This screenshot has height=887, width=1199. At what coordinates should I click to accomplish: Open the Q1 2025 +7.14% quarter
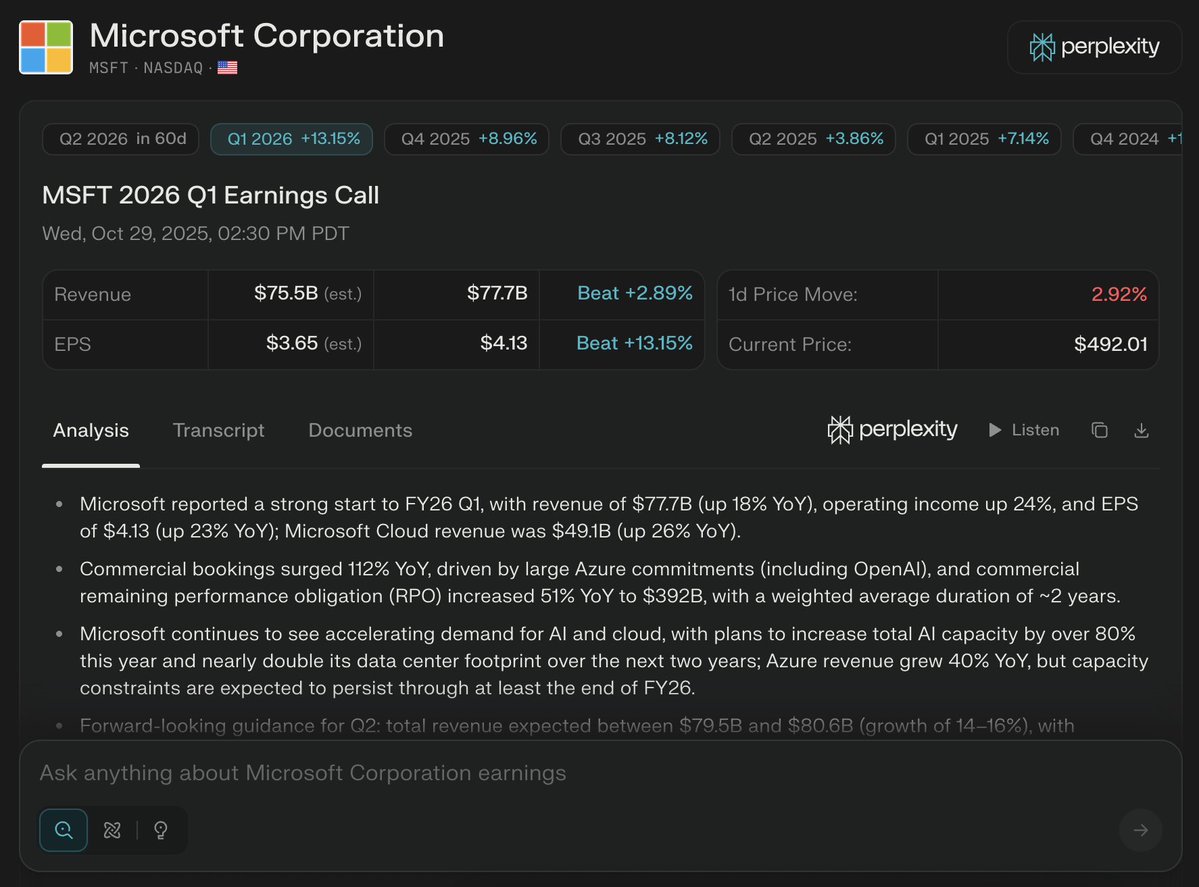click(x=985, y=139)
